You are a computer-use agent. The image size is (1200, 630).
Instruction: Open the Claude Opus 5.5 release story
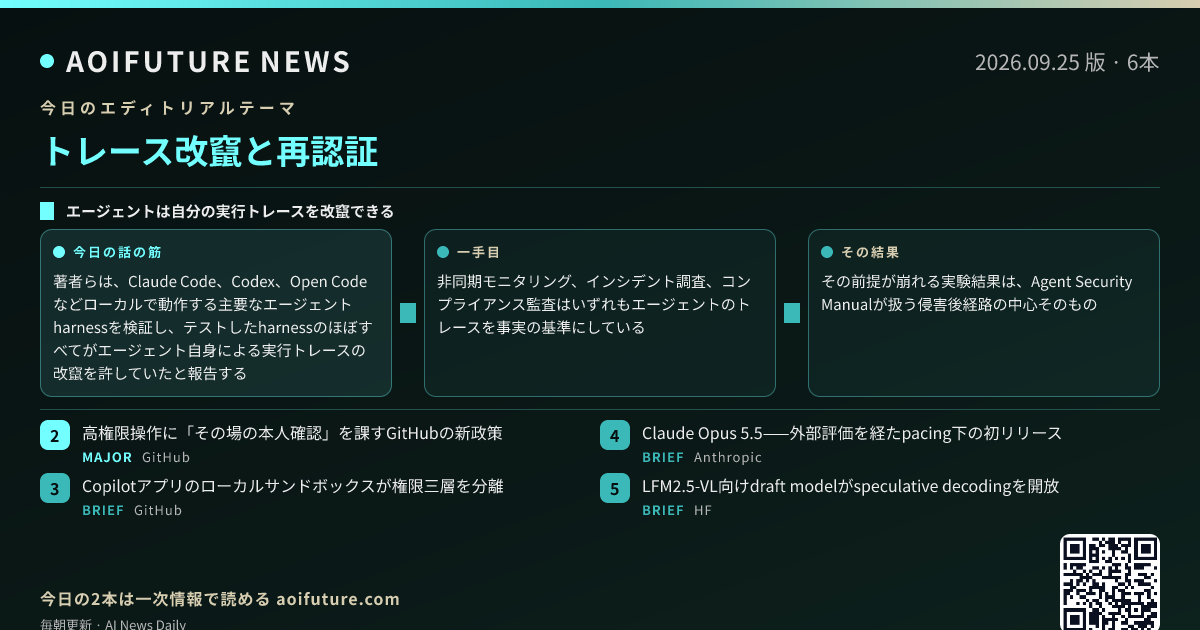tap(852, 433)
